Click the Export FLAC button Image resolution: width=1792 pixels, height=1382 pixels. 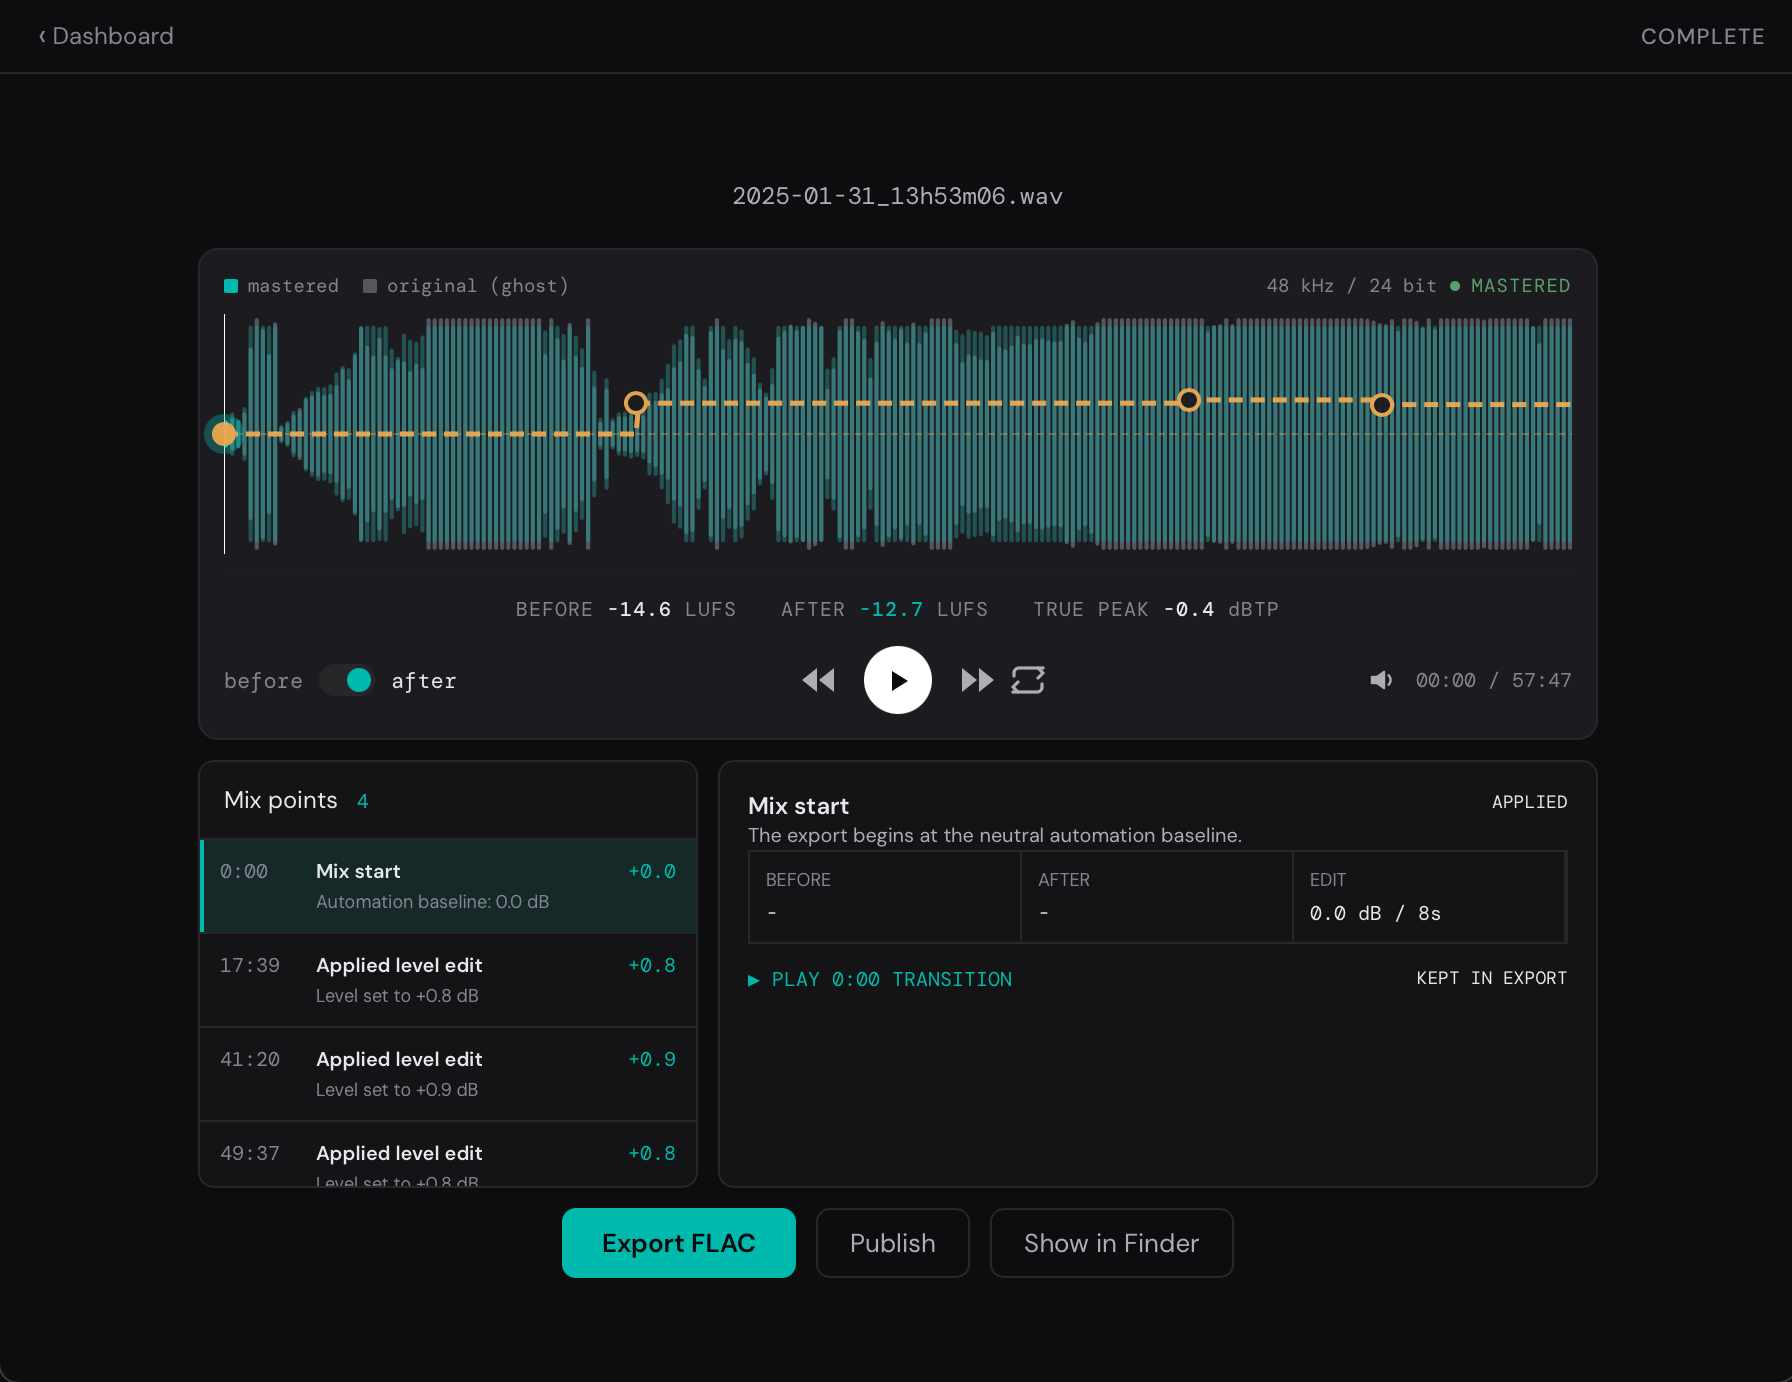click(679, 1243)
